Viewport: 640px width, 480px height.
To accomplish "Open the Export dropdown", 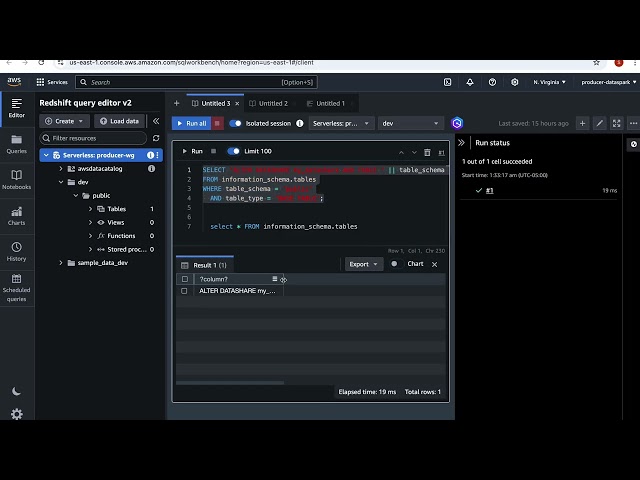I will click(x=363, y=264).
